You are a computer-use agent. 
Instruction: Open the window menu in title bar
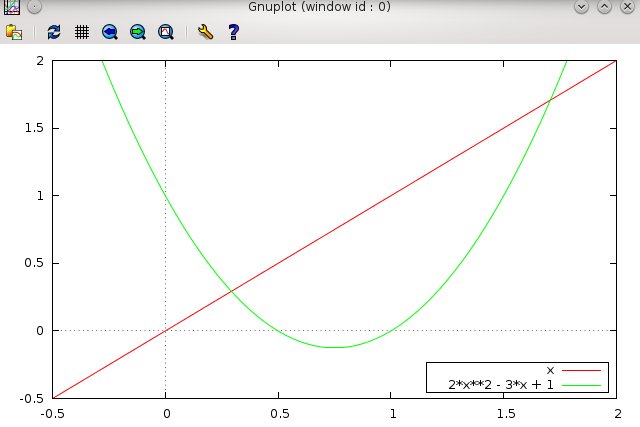pyautogui.click(x=10, y=7)
